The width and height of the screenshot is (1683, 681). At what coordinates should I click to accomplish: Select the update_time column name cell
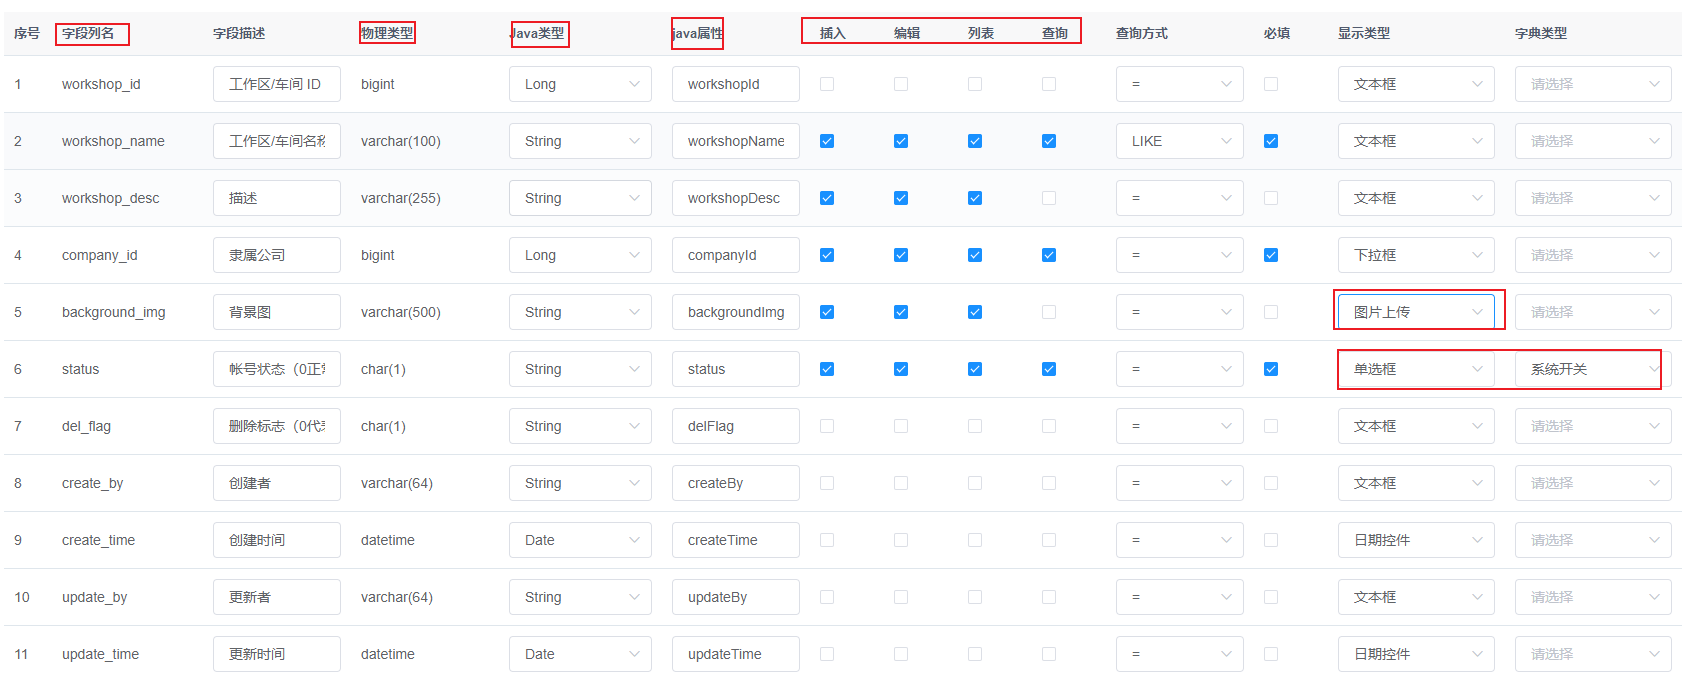(x=100, y=654)
